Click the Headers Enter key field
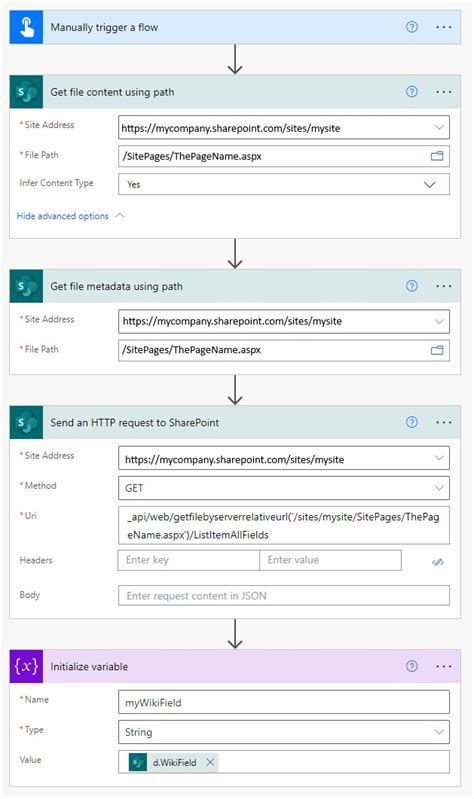The image size is (474, 799). pos(189,560)
